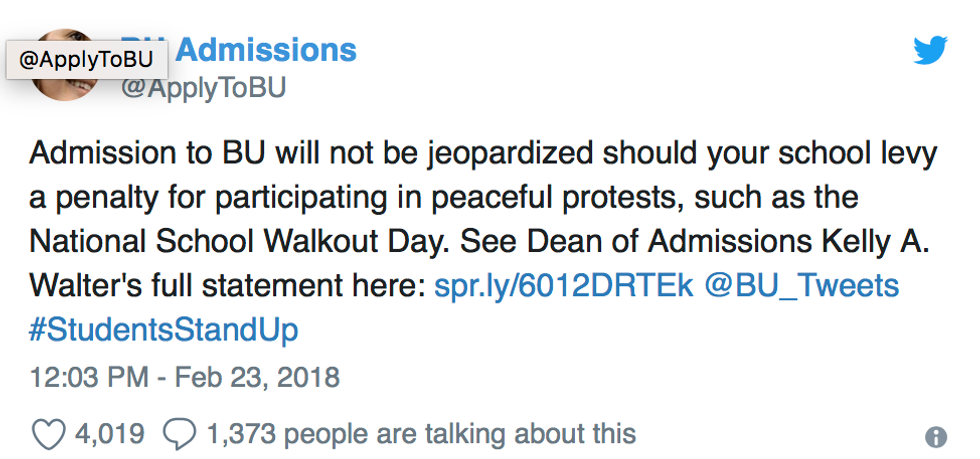
Task: Click the Twitter bird logo
Action: pyautogui.click(x=929, y=51)
